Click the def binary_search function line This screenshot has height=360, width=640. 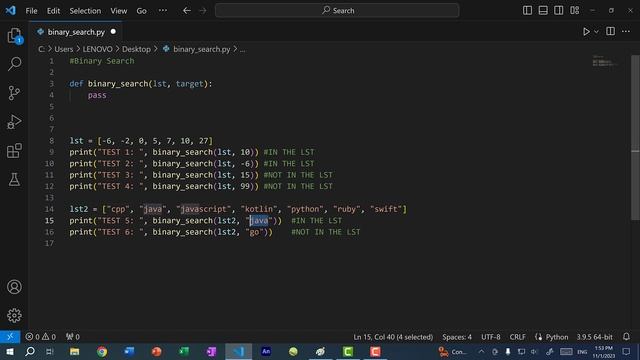(141, 84)
